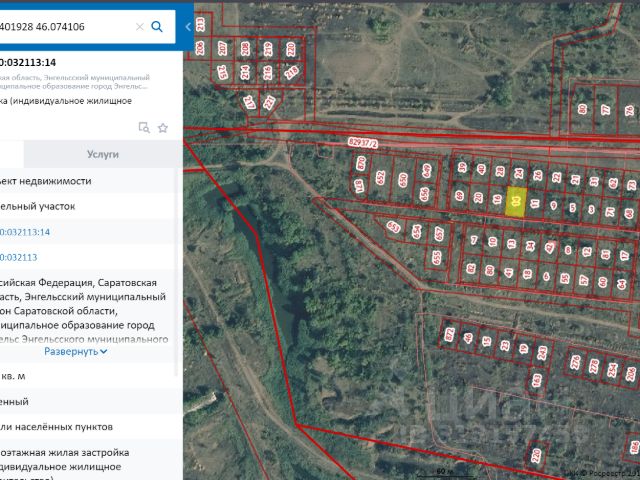This screenshot has width=640, height=480.
Task: Select parcel 39 on the map
Action: click(462, 167)
